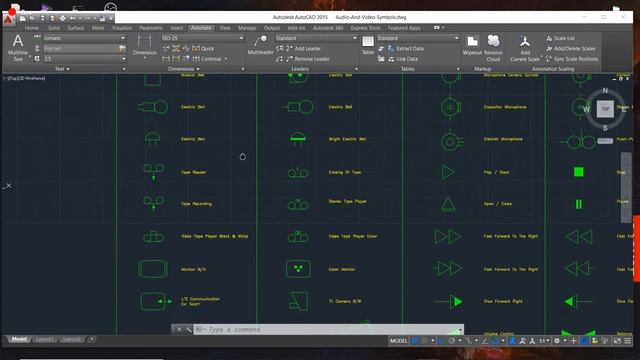
Task: Select the Wipeout tool
Action: 472,45
